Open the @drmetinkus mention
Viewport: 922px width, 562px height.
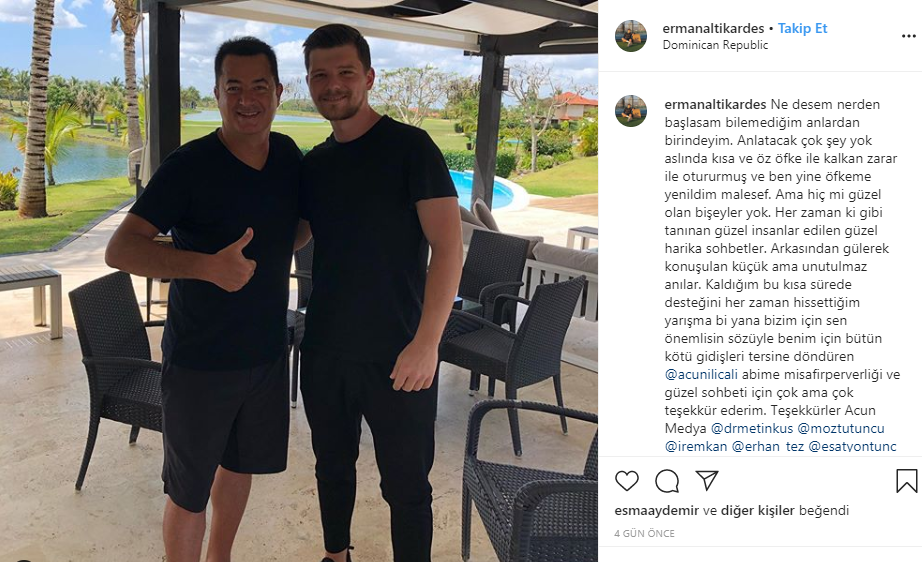(752, 429)
